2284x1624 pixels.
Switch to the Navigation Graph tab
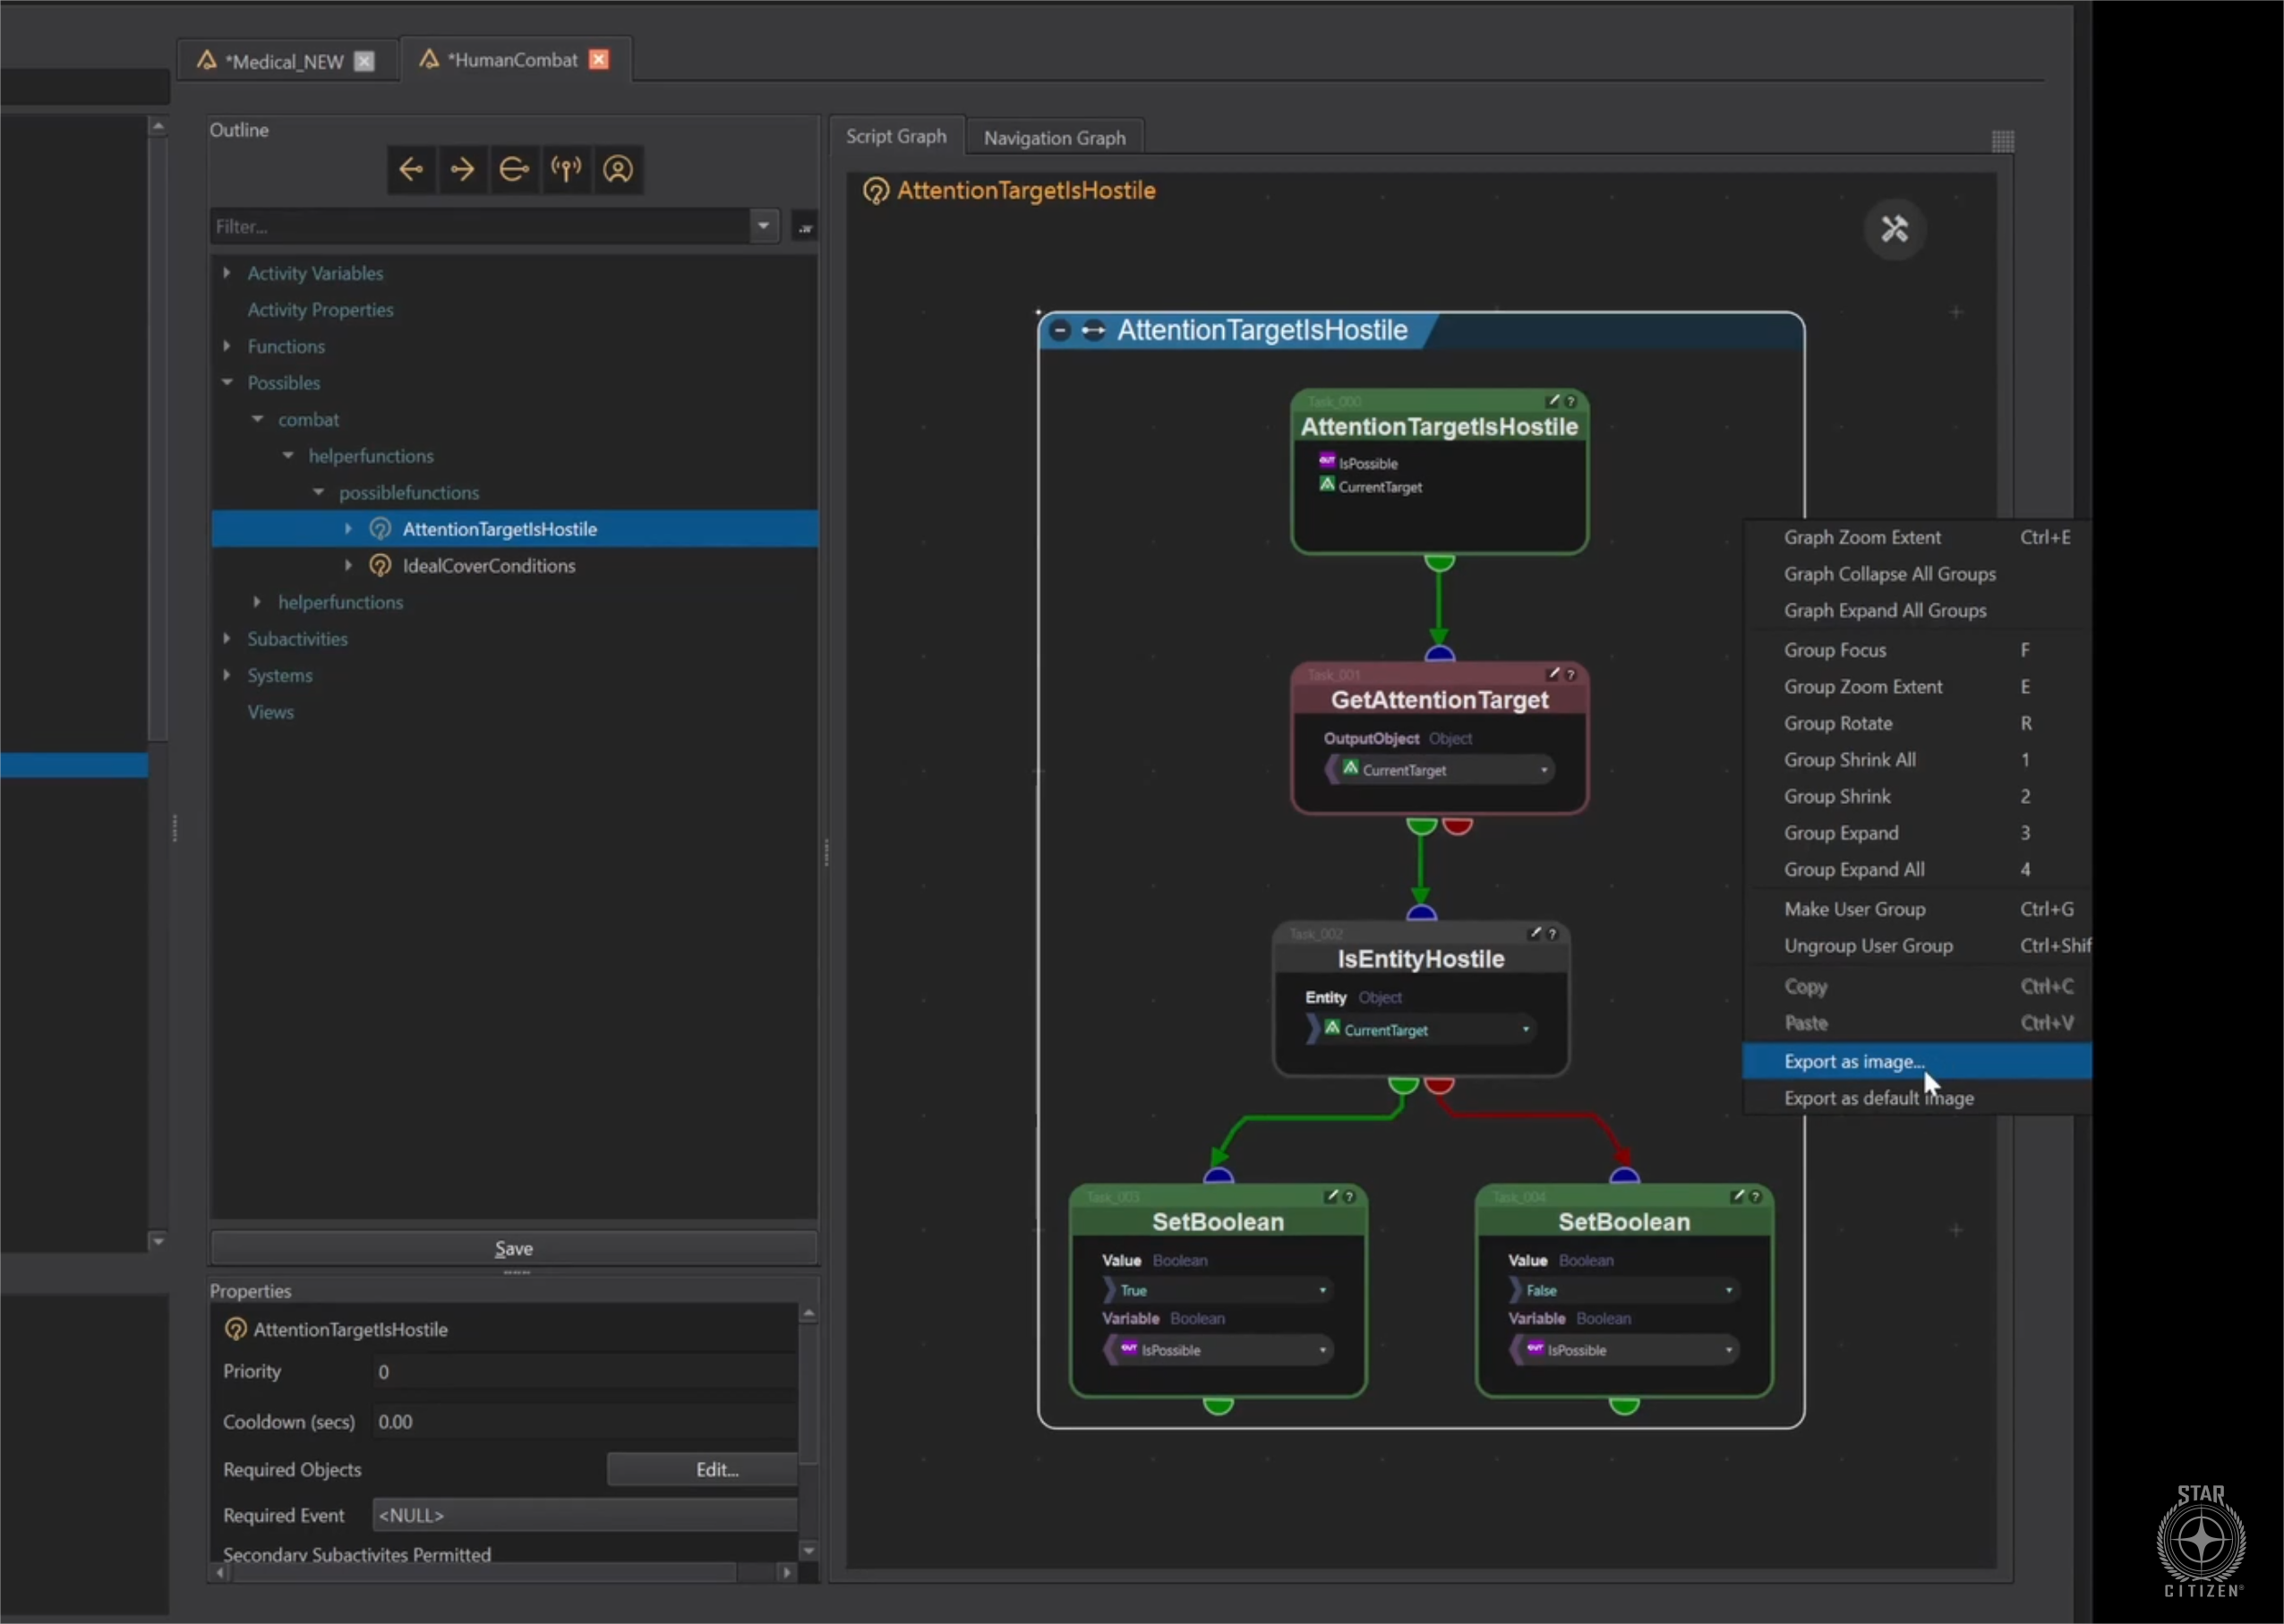click(1054, 138)
